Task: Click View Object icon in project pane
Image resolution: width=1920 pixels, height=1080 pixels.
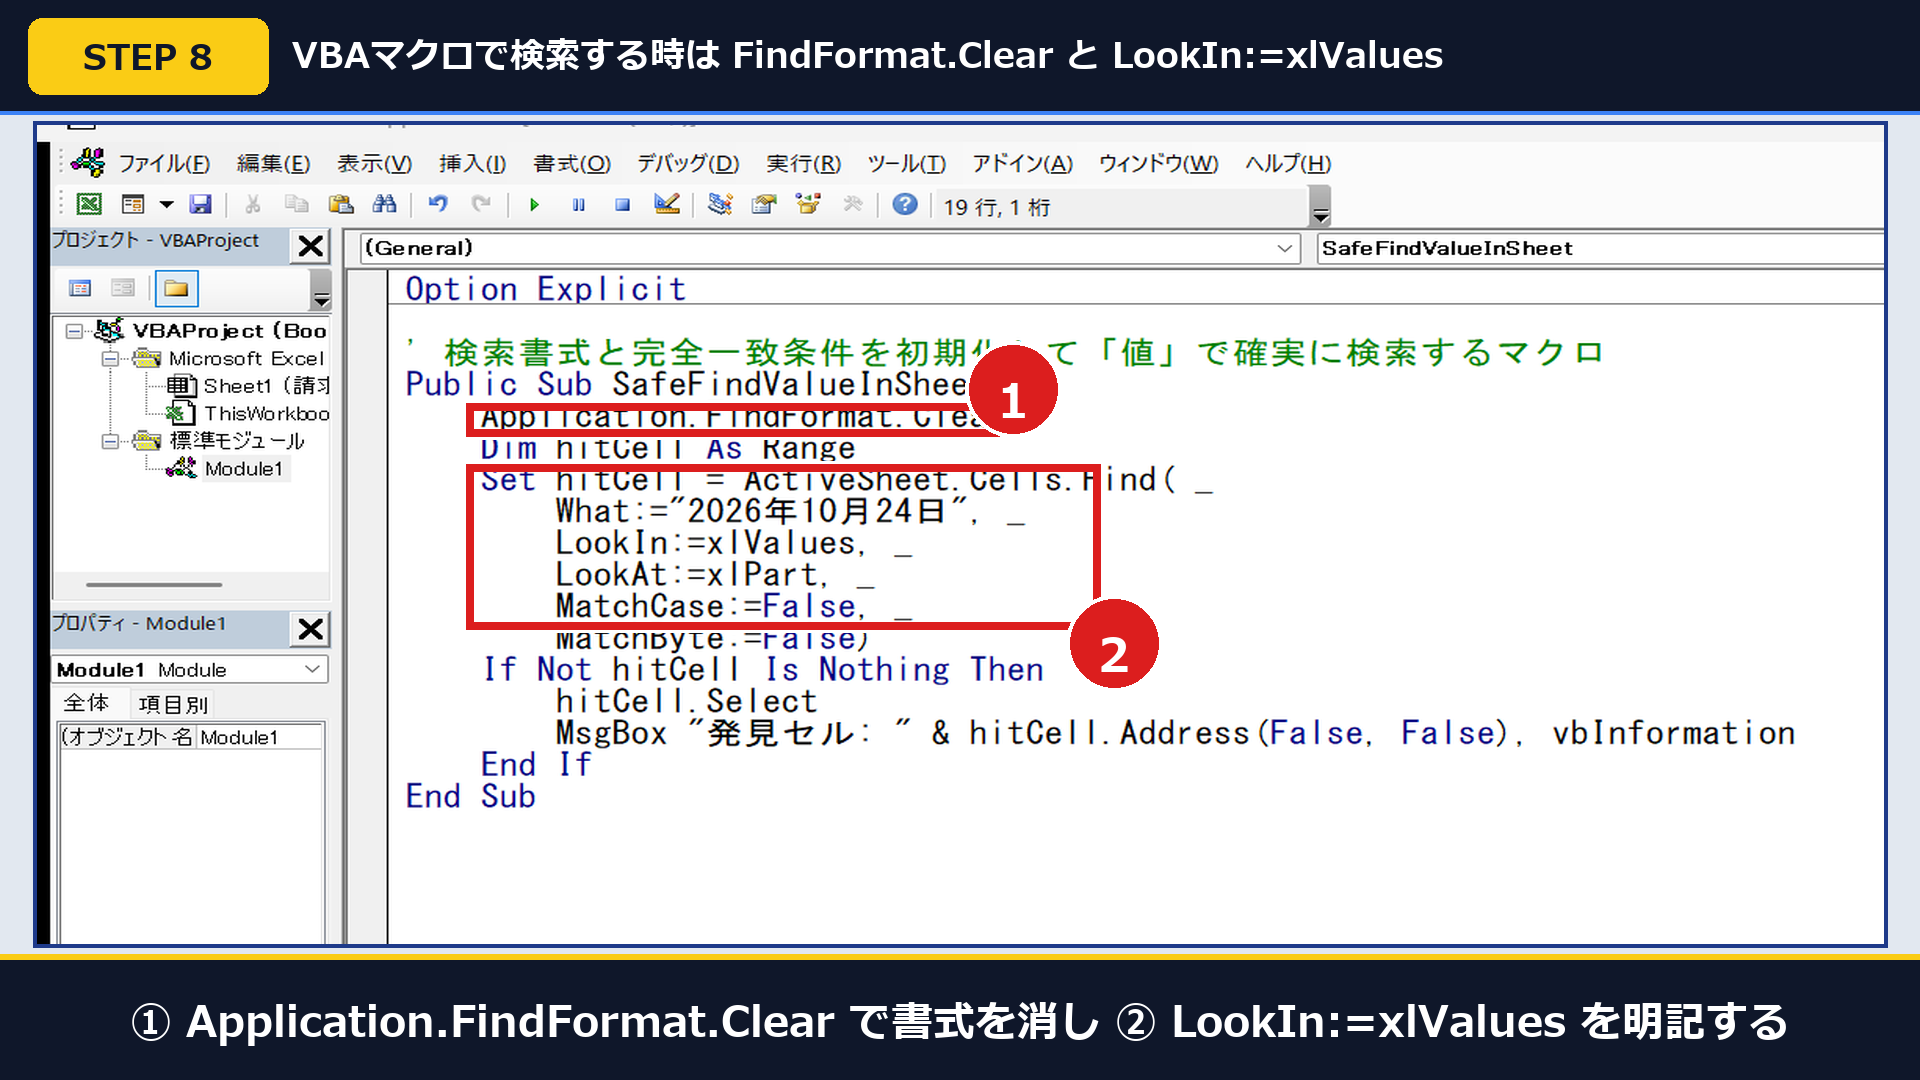Action: pyautogui.click(x=123, y=289)
